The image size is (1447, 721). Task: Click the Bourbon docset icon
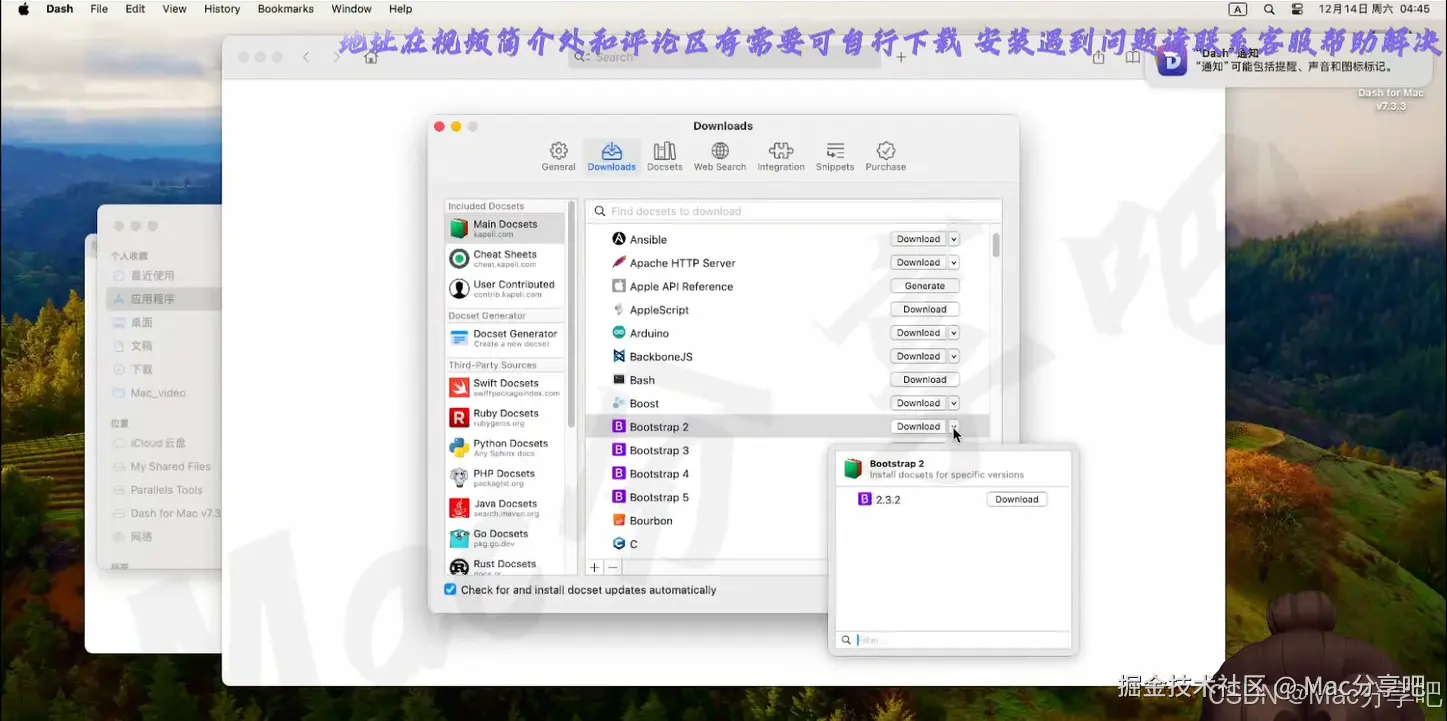[619, 520]
